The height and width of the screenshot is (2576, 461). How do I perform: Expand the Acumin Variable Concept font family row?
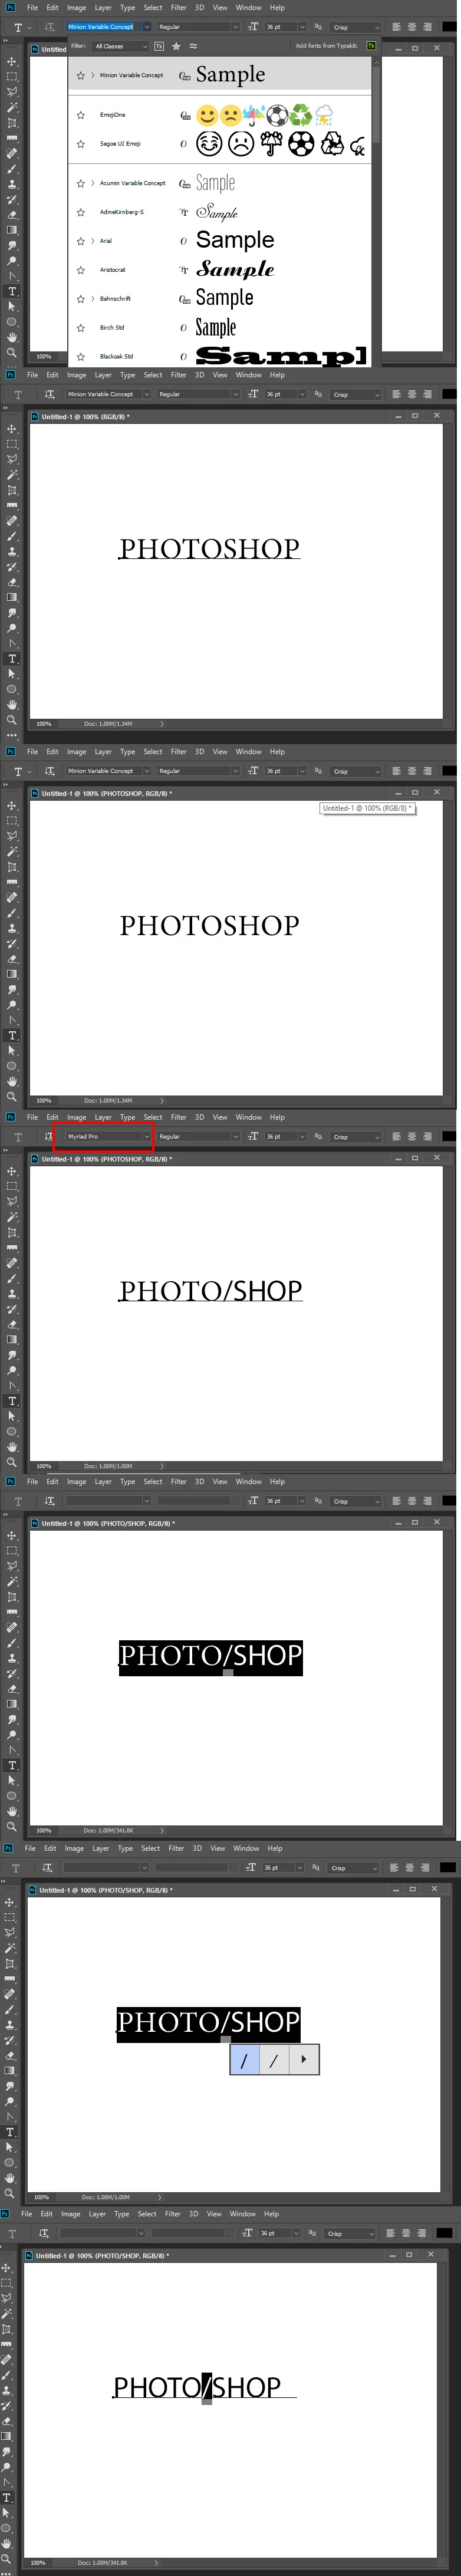[x=93, y=183]
